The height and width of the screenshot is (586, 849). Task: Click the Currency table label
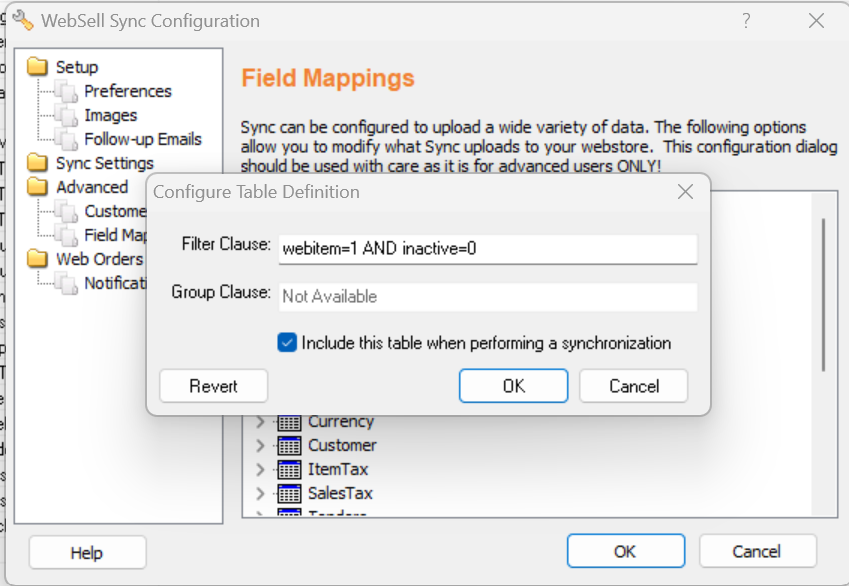pyautogui.click(x=341, y=422)
